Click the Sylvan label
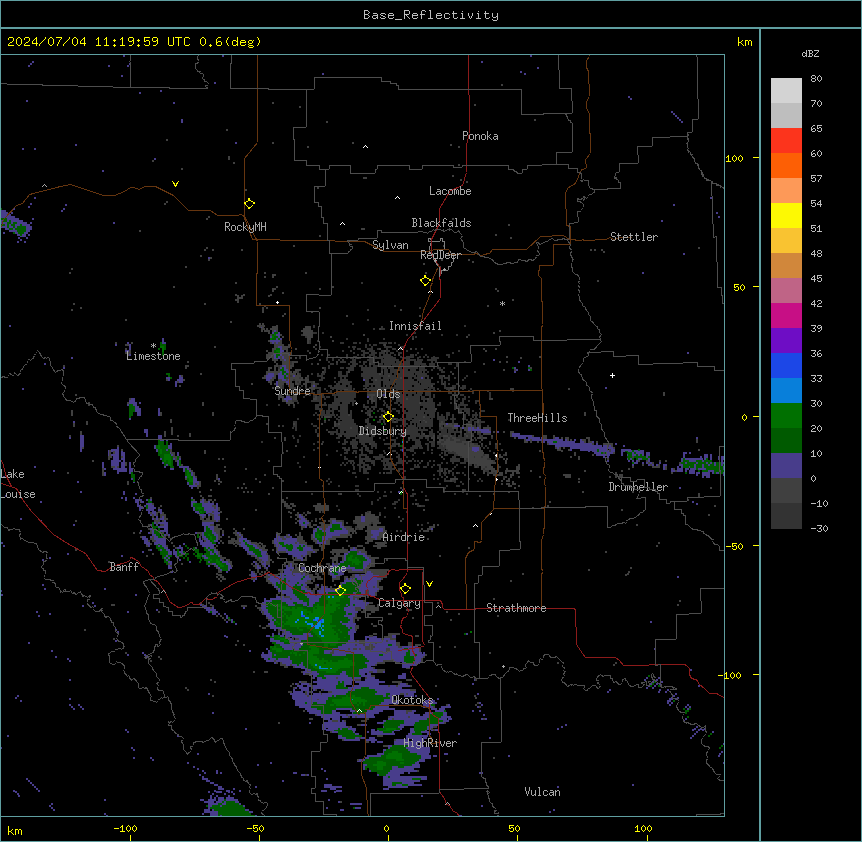 point(390,245)
